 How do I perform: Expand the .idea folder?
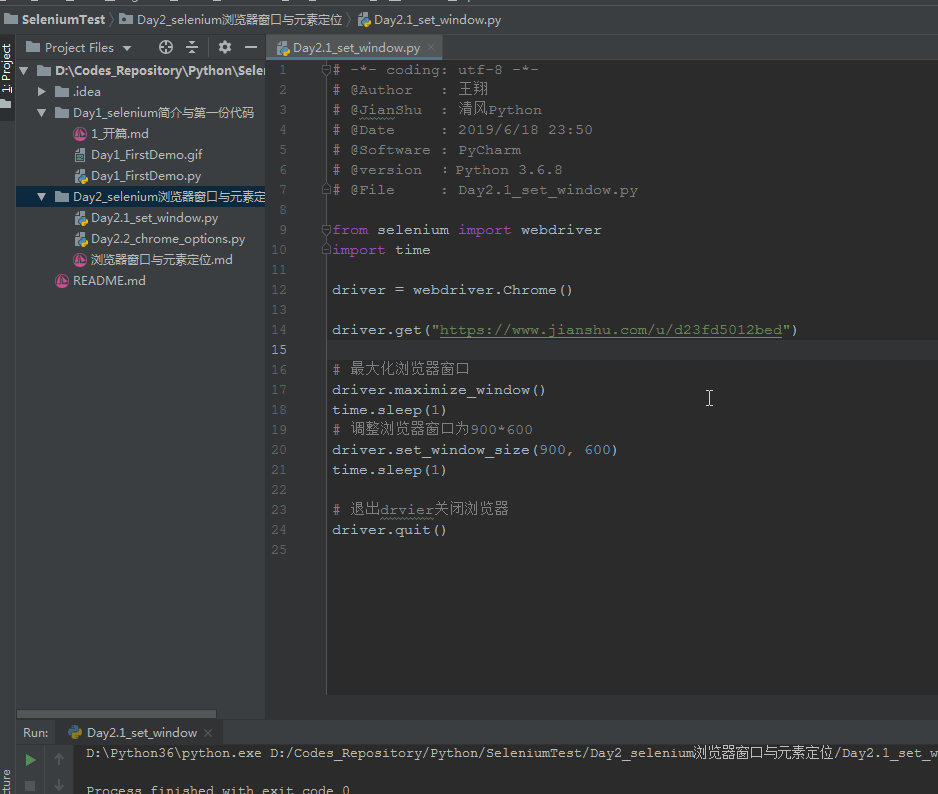point(41,92)
